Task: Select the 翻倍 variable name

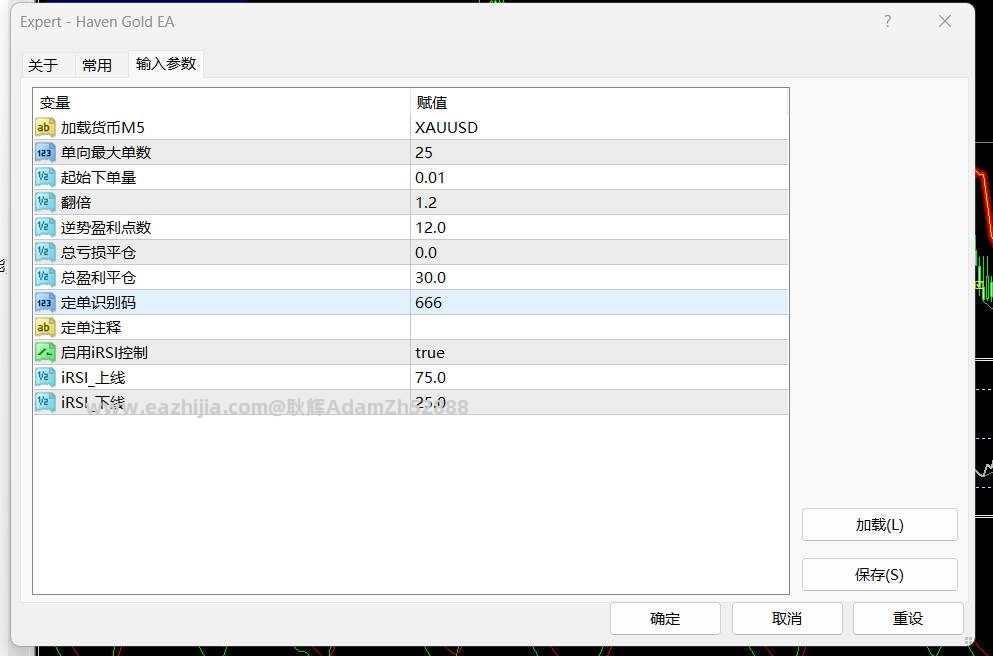Action: click(76, 203)
